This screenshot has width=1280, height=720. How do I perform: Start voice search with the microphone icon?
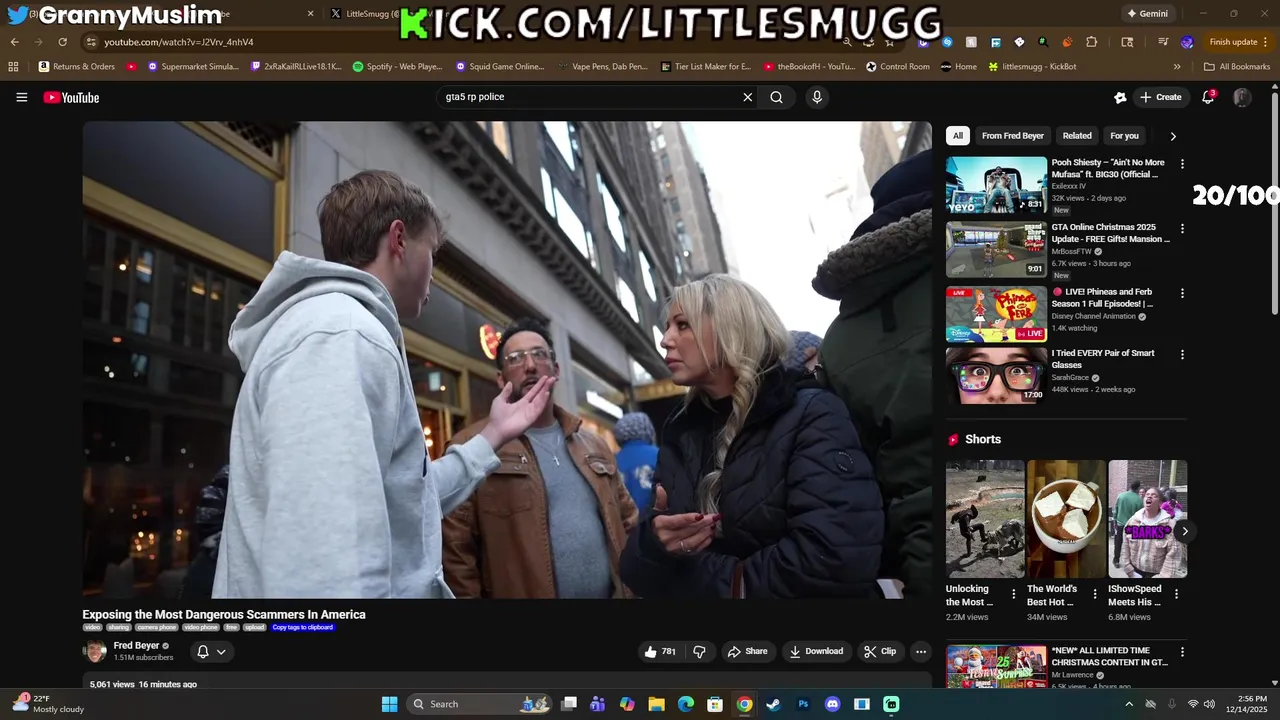[x=817, y=97]
